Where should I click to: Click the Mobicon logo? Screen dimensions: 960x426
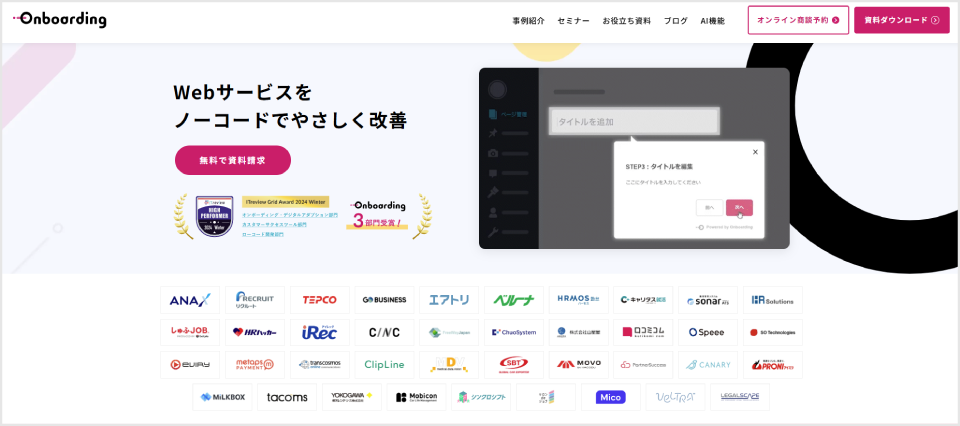pos(416,397)
